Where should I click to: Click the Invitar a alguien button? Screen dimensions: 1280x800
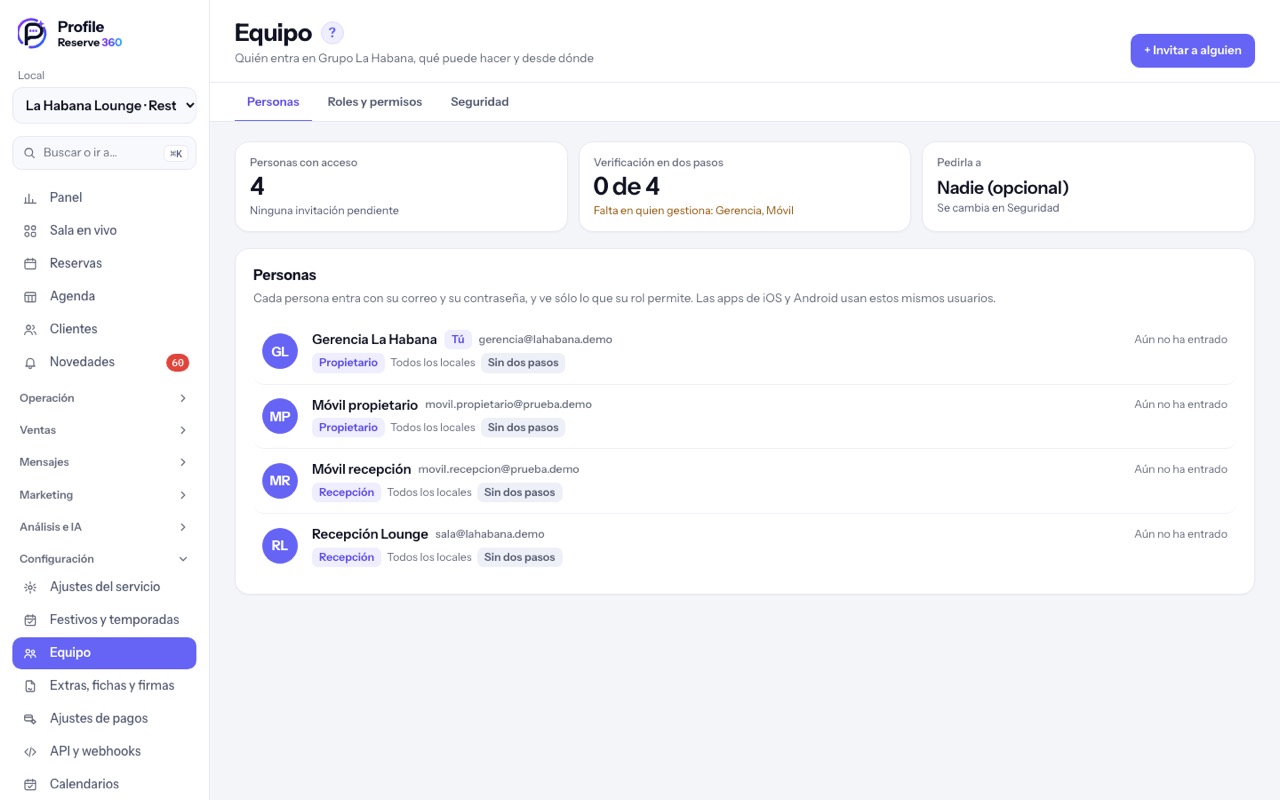[1192, 50]
